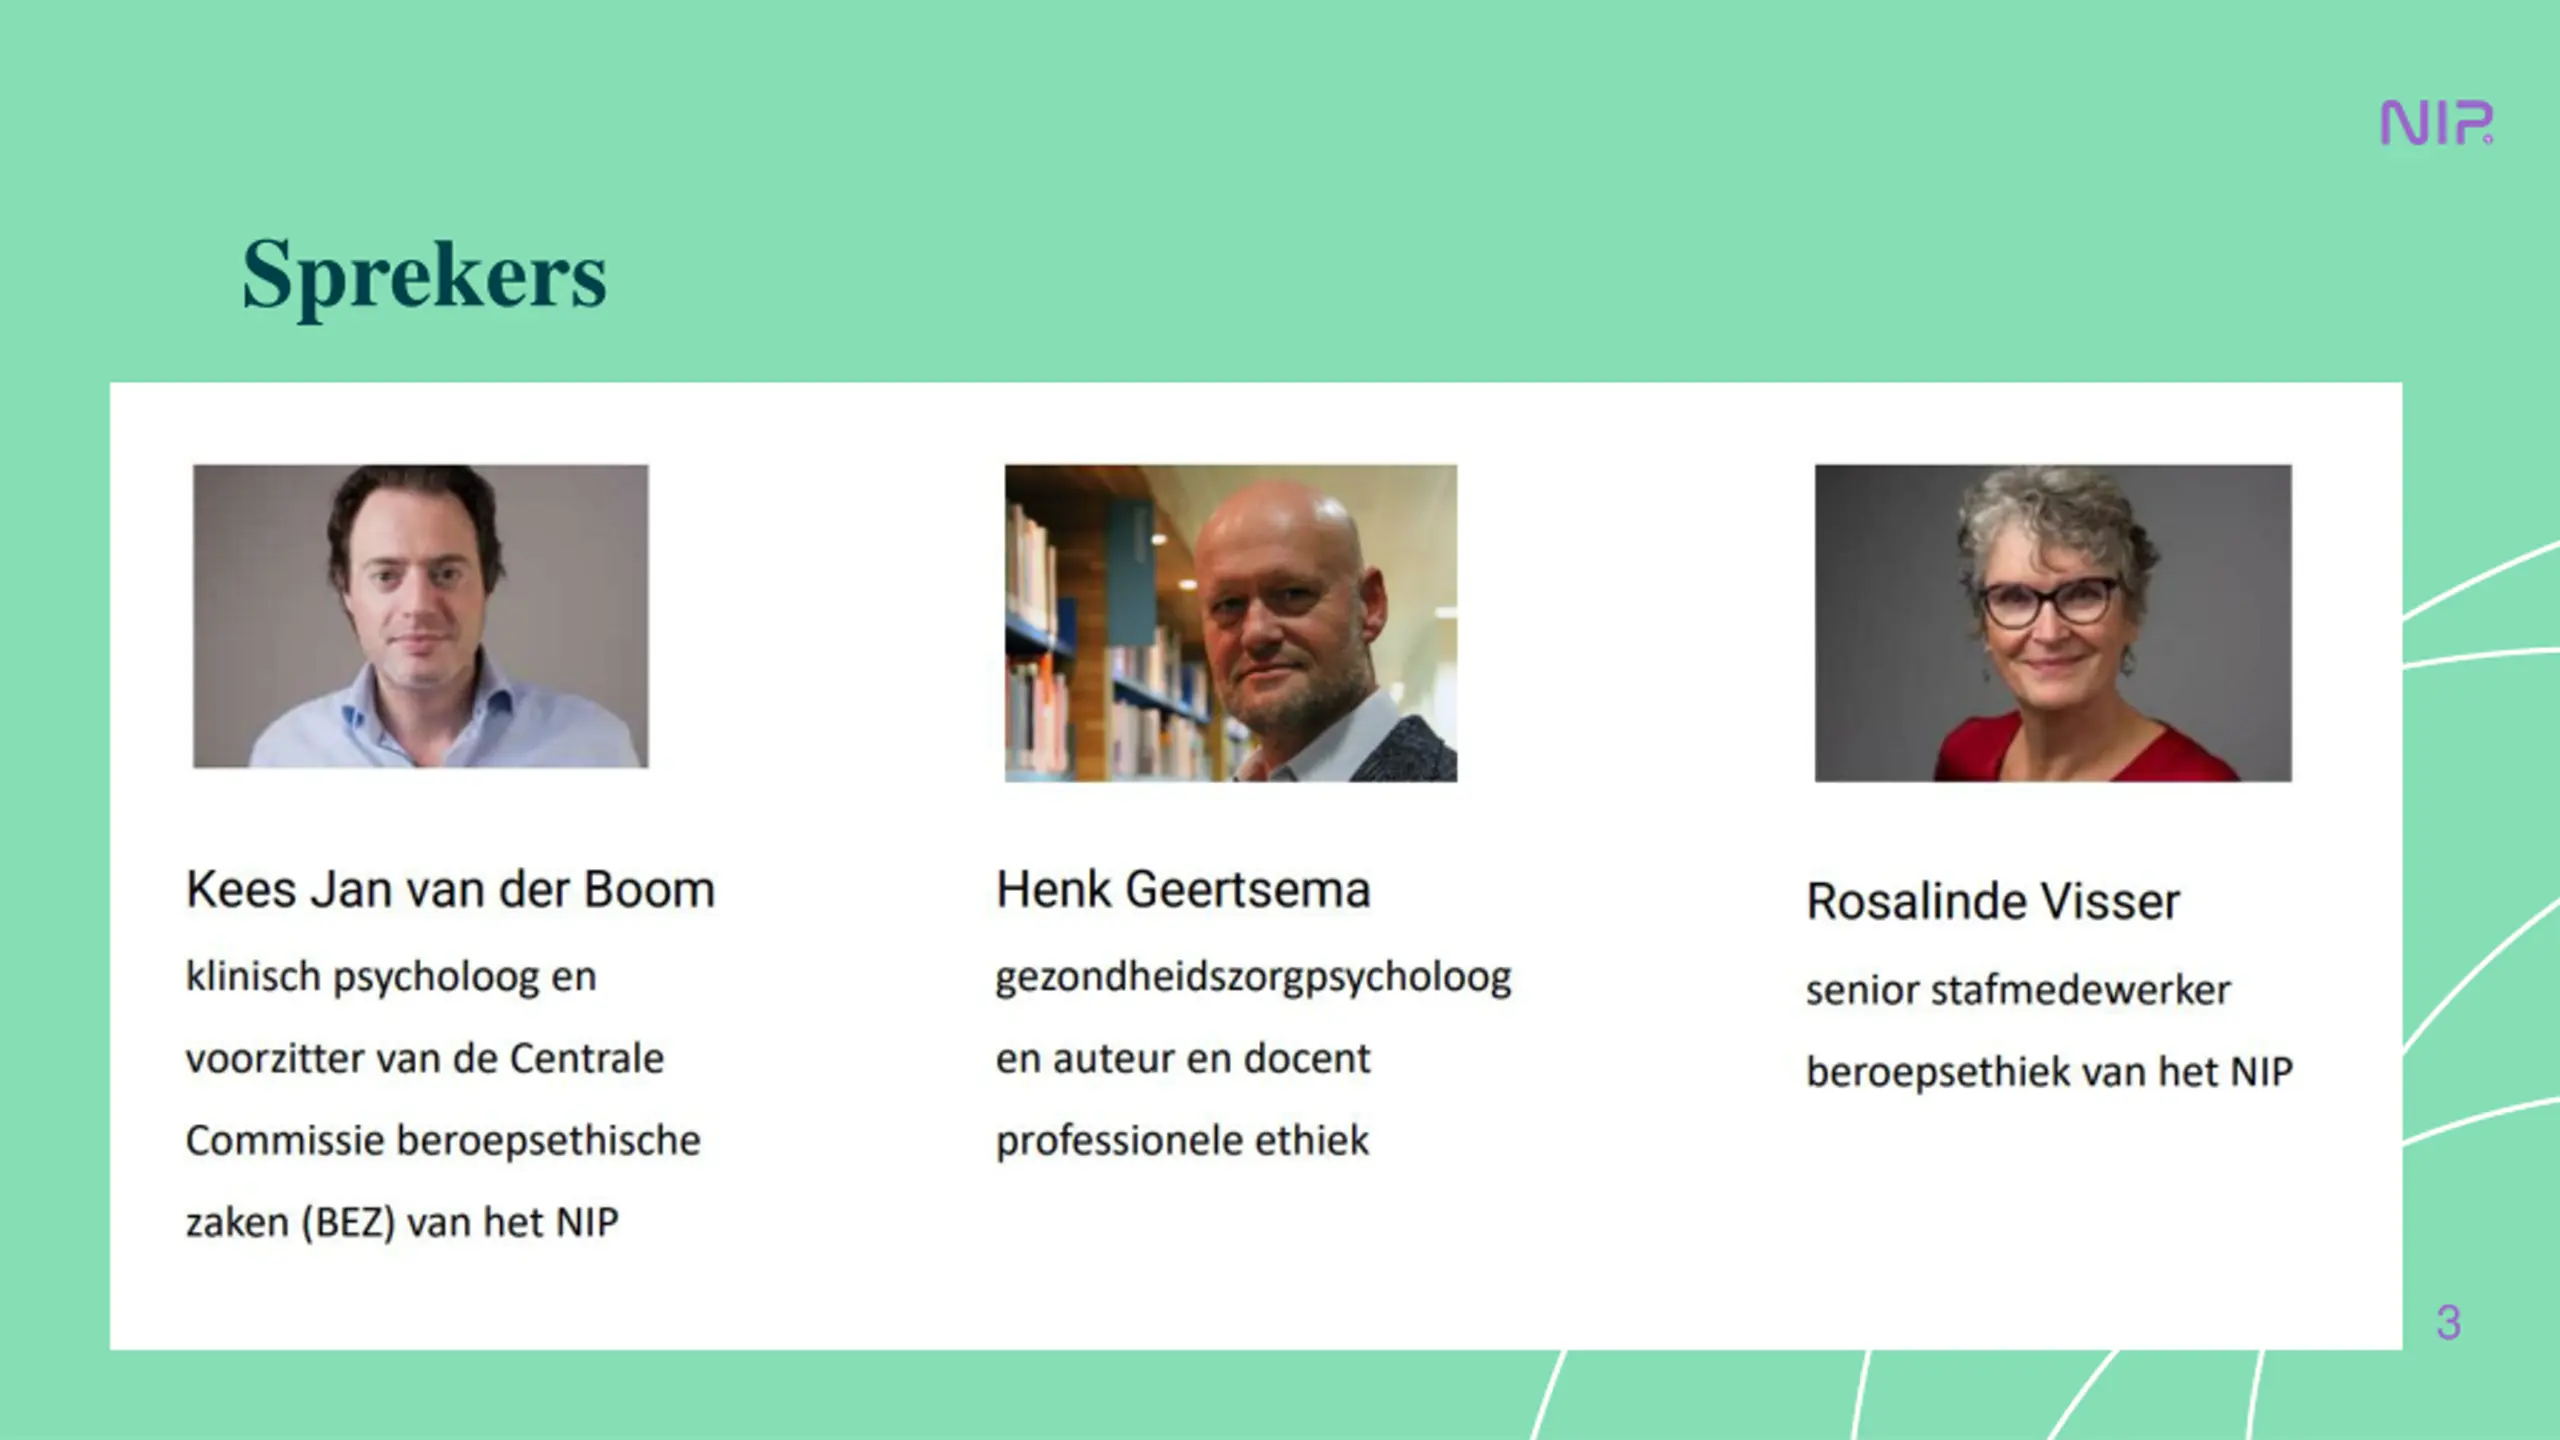The width and height of the screenshot is (2560, 1440).
Task: Click the line 'senior stafmedewerker'
Action: 2018,990
